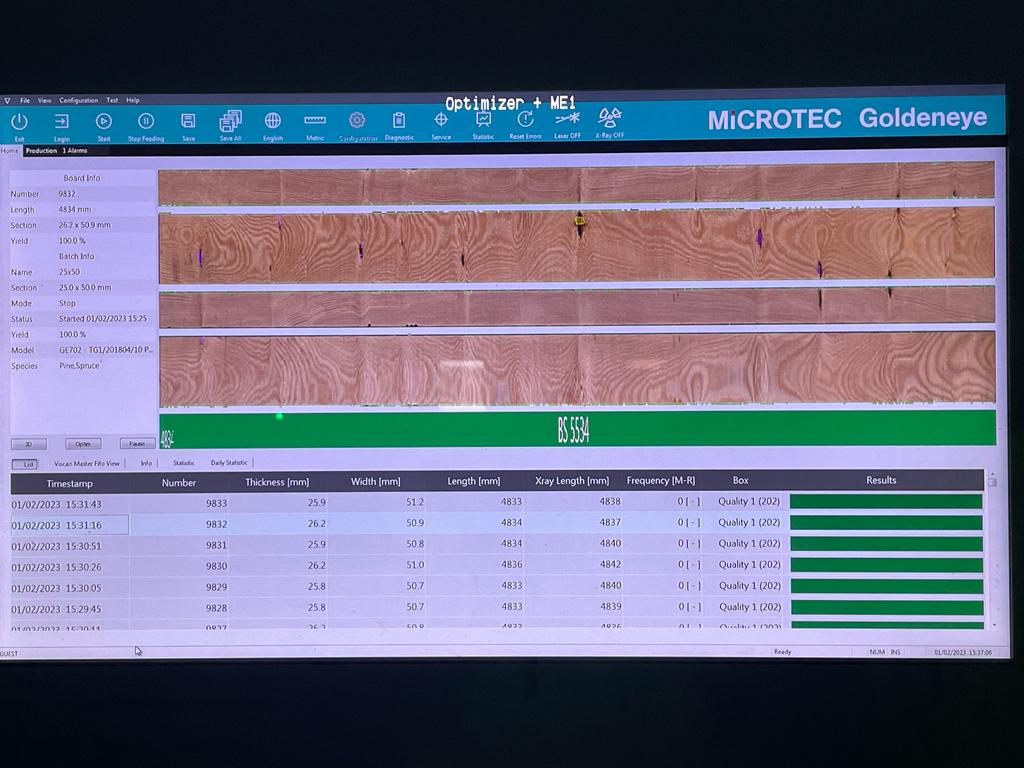Select timestamp 01/02/2023 15:30:05 row
1024x768 pixels.
point(498,586)
